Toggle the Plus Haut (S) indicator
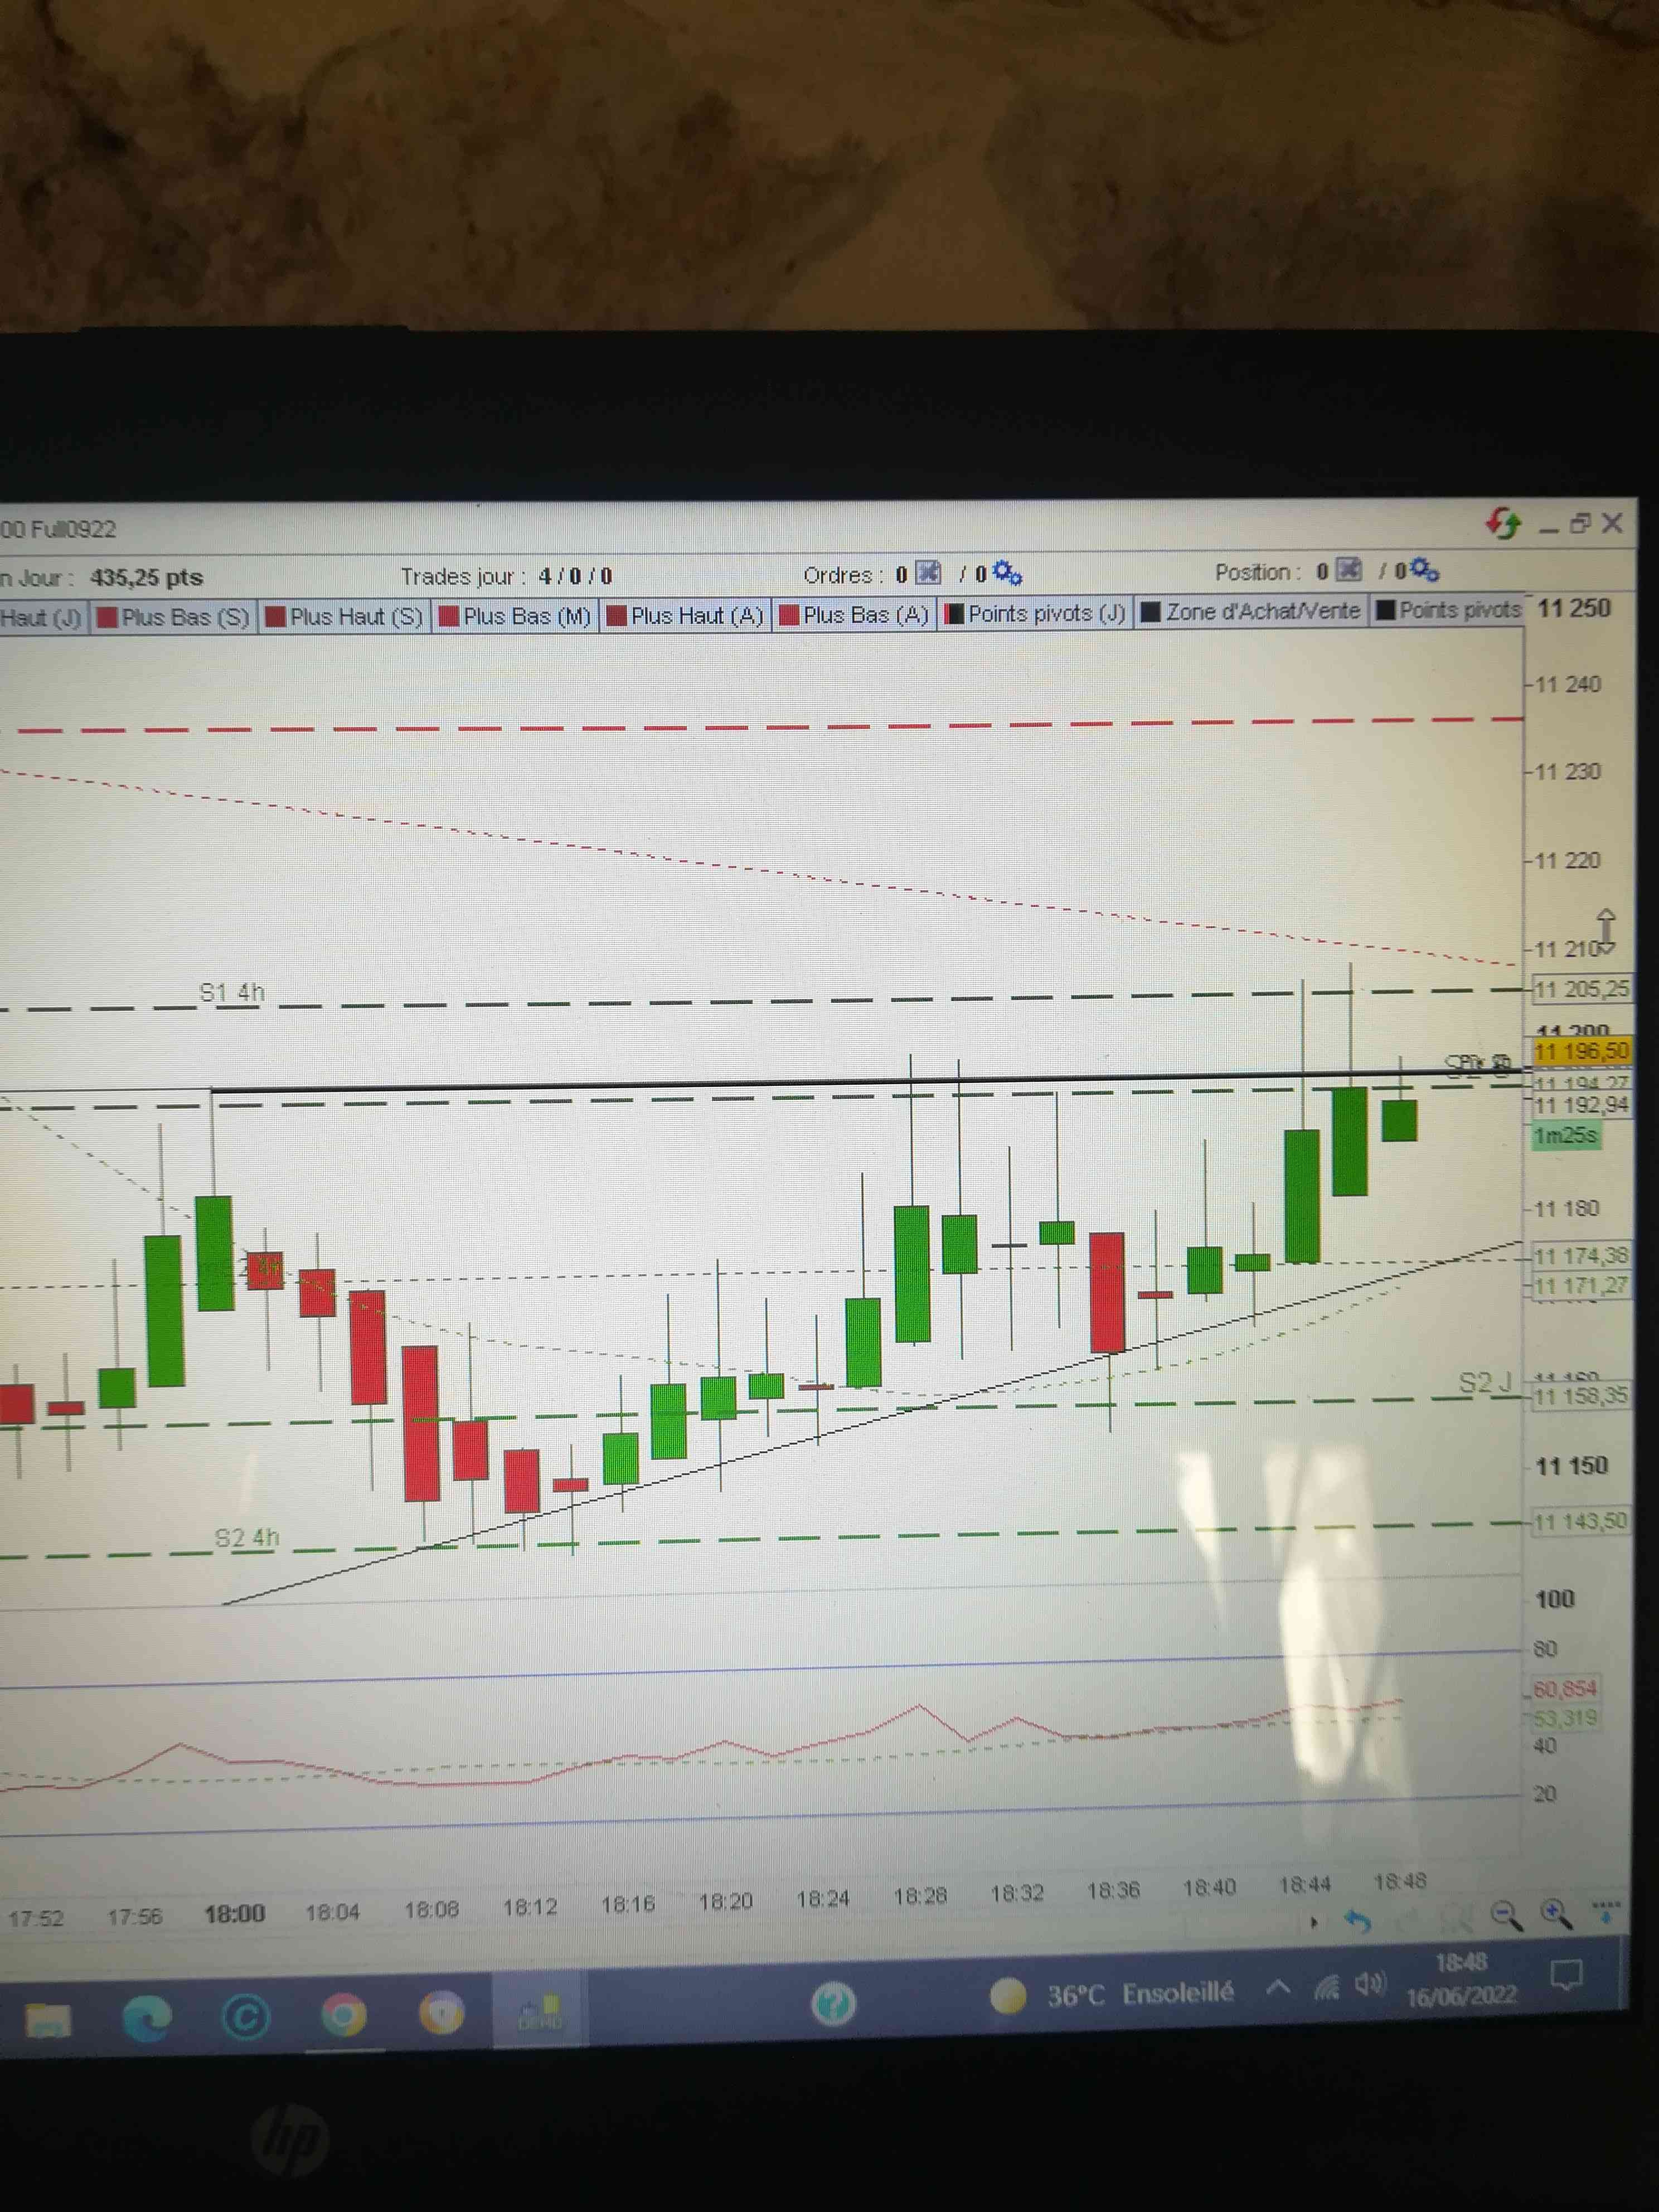Viewport: 1659px width, 2212px height. point(345,616)
